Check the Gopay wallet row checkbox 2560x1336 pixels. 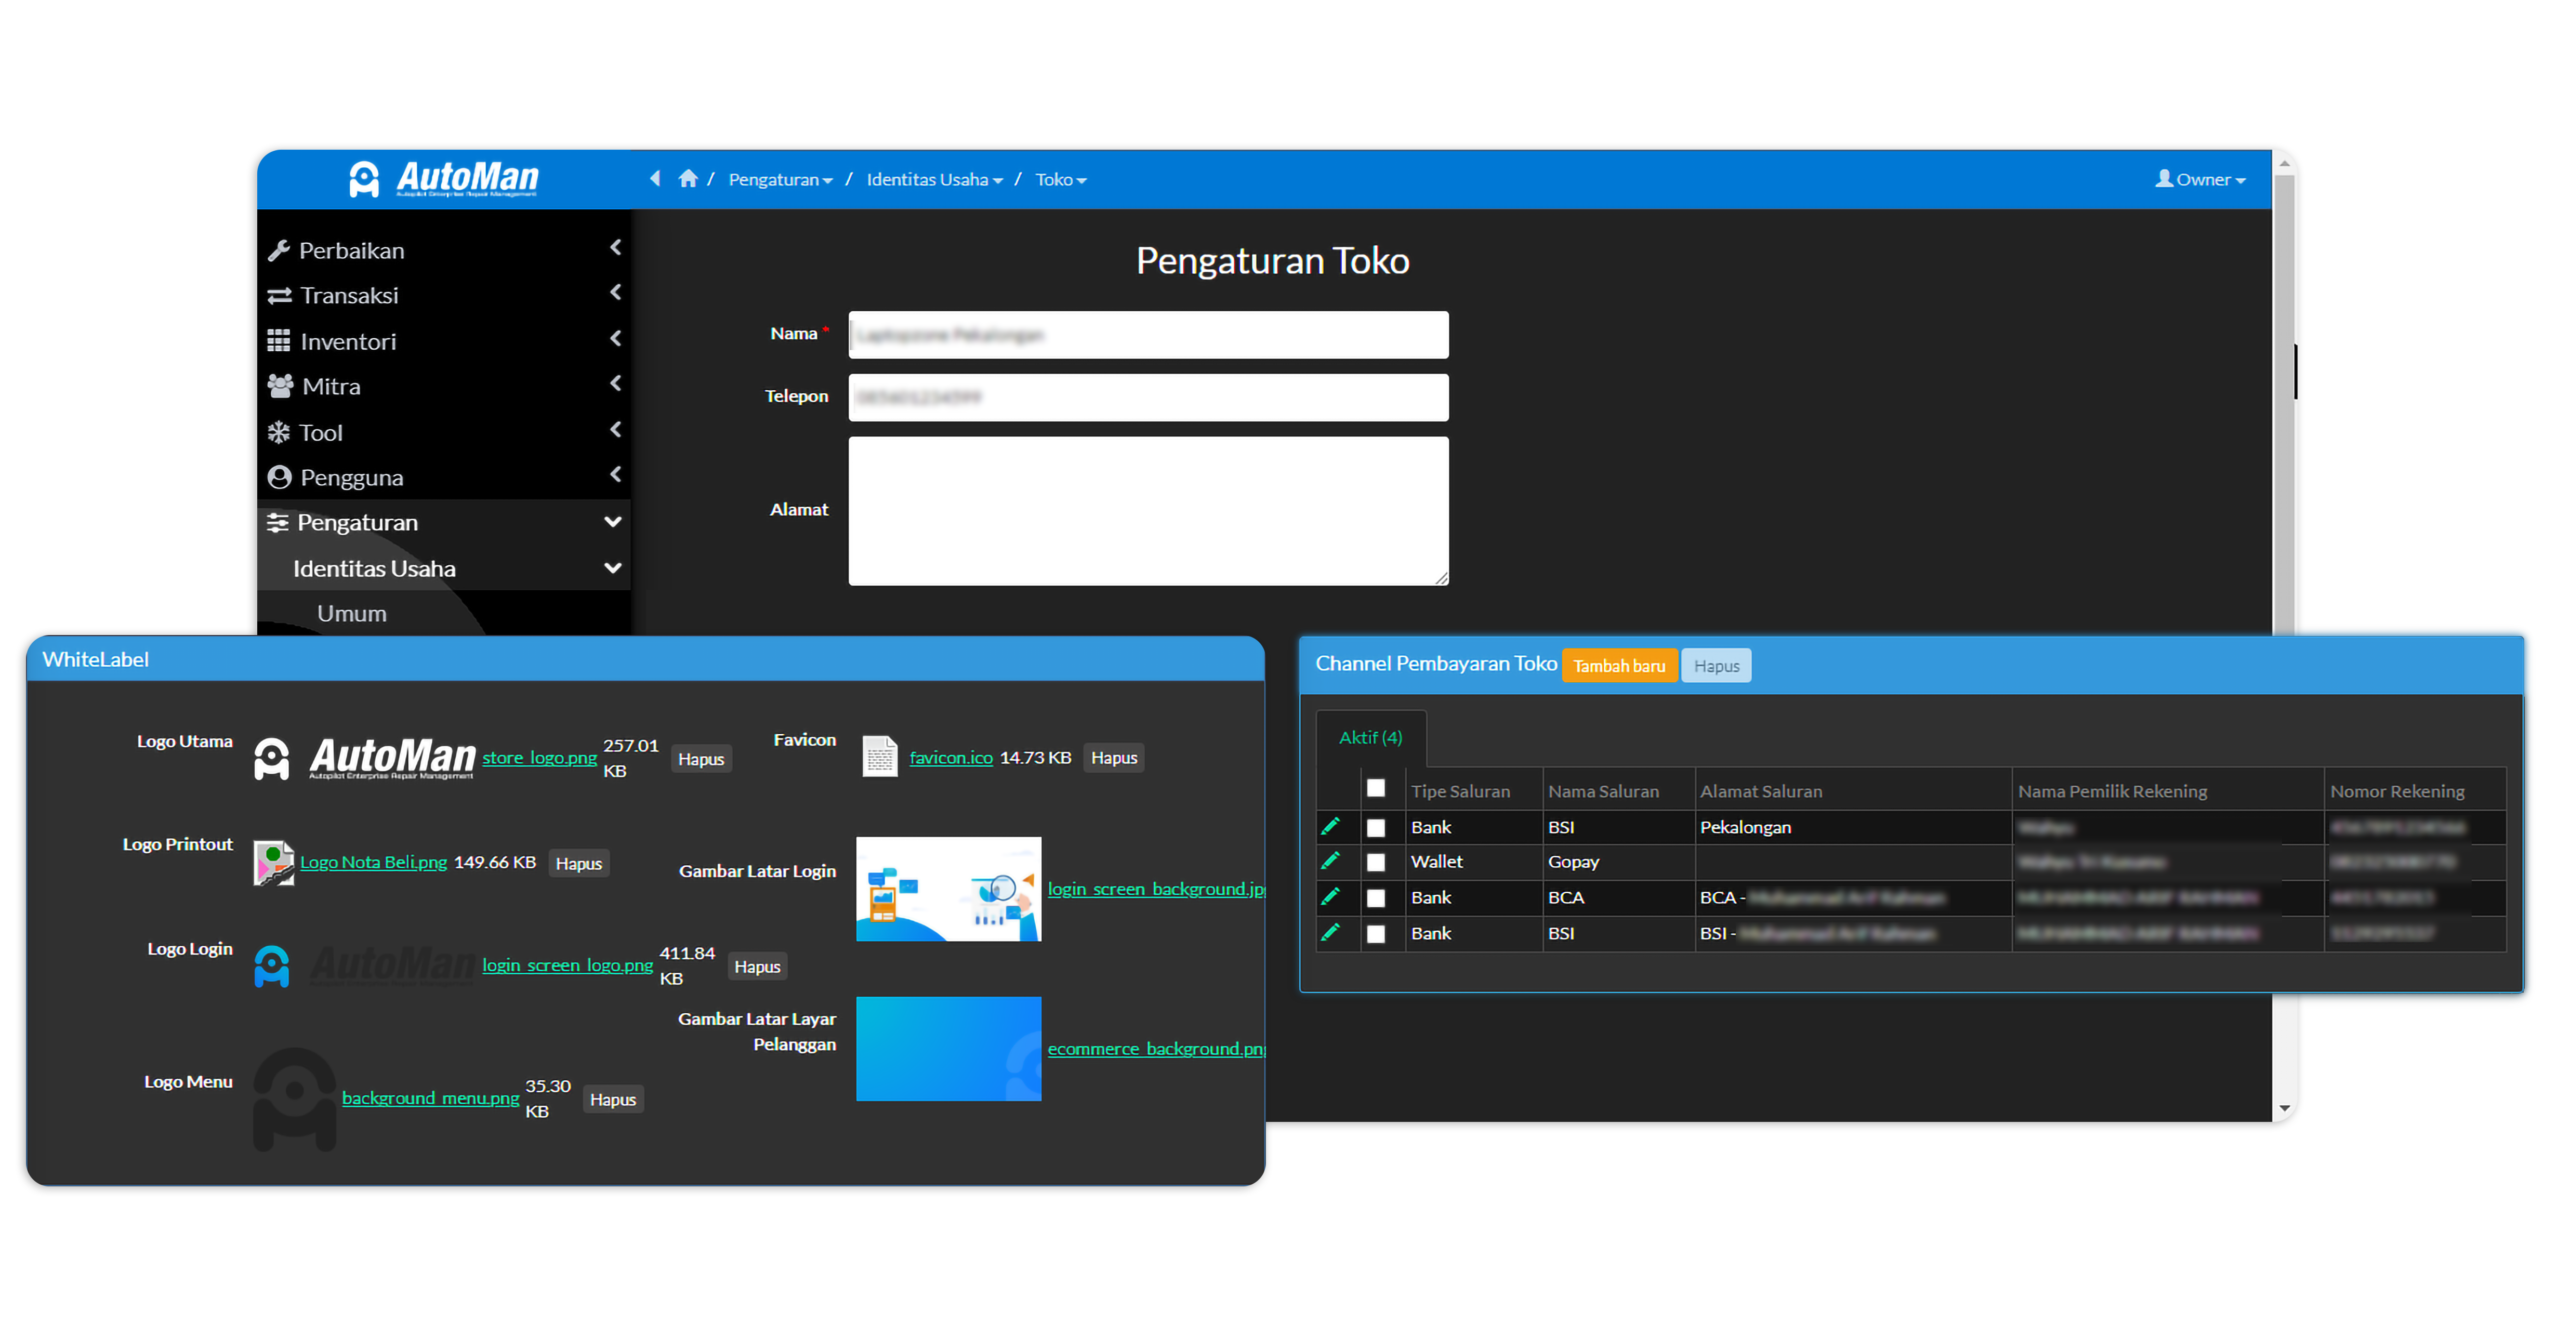(x=1376, y=861)
